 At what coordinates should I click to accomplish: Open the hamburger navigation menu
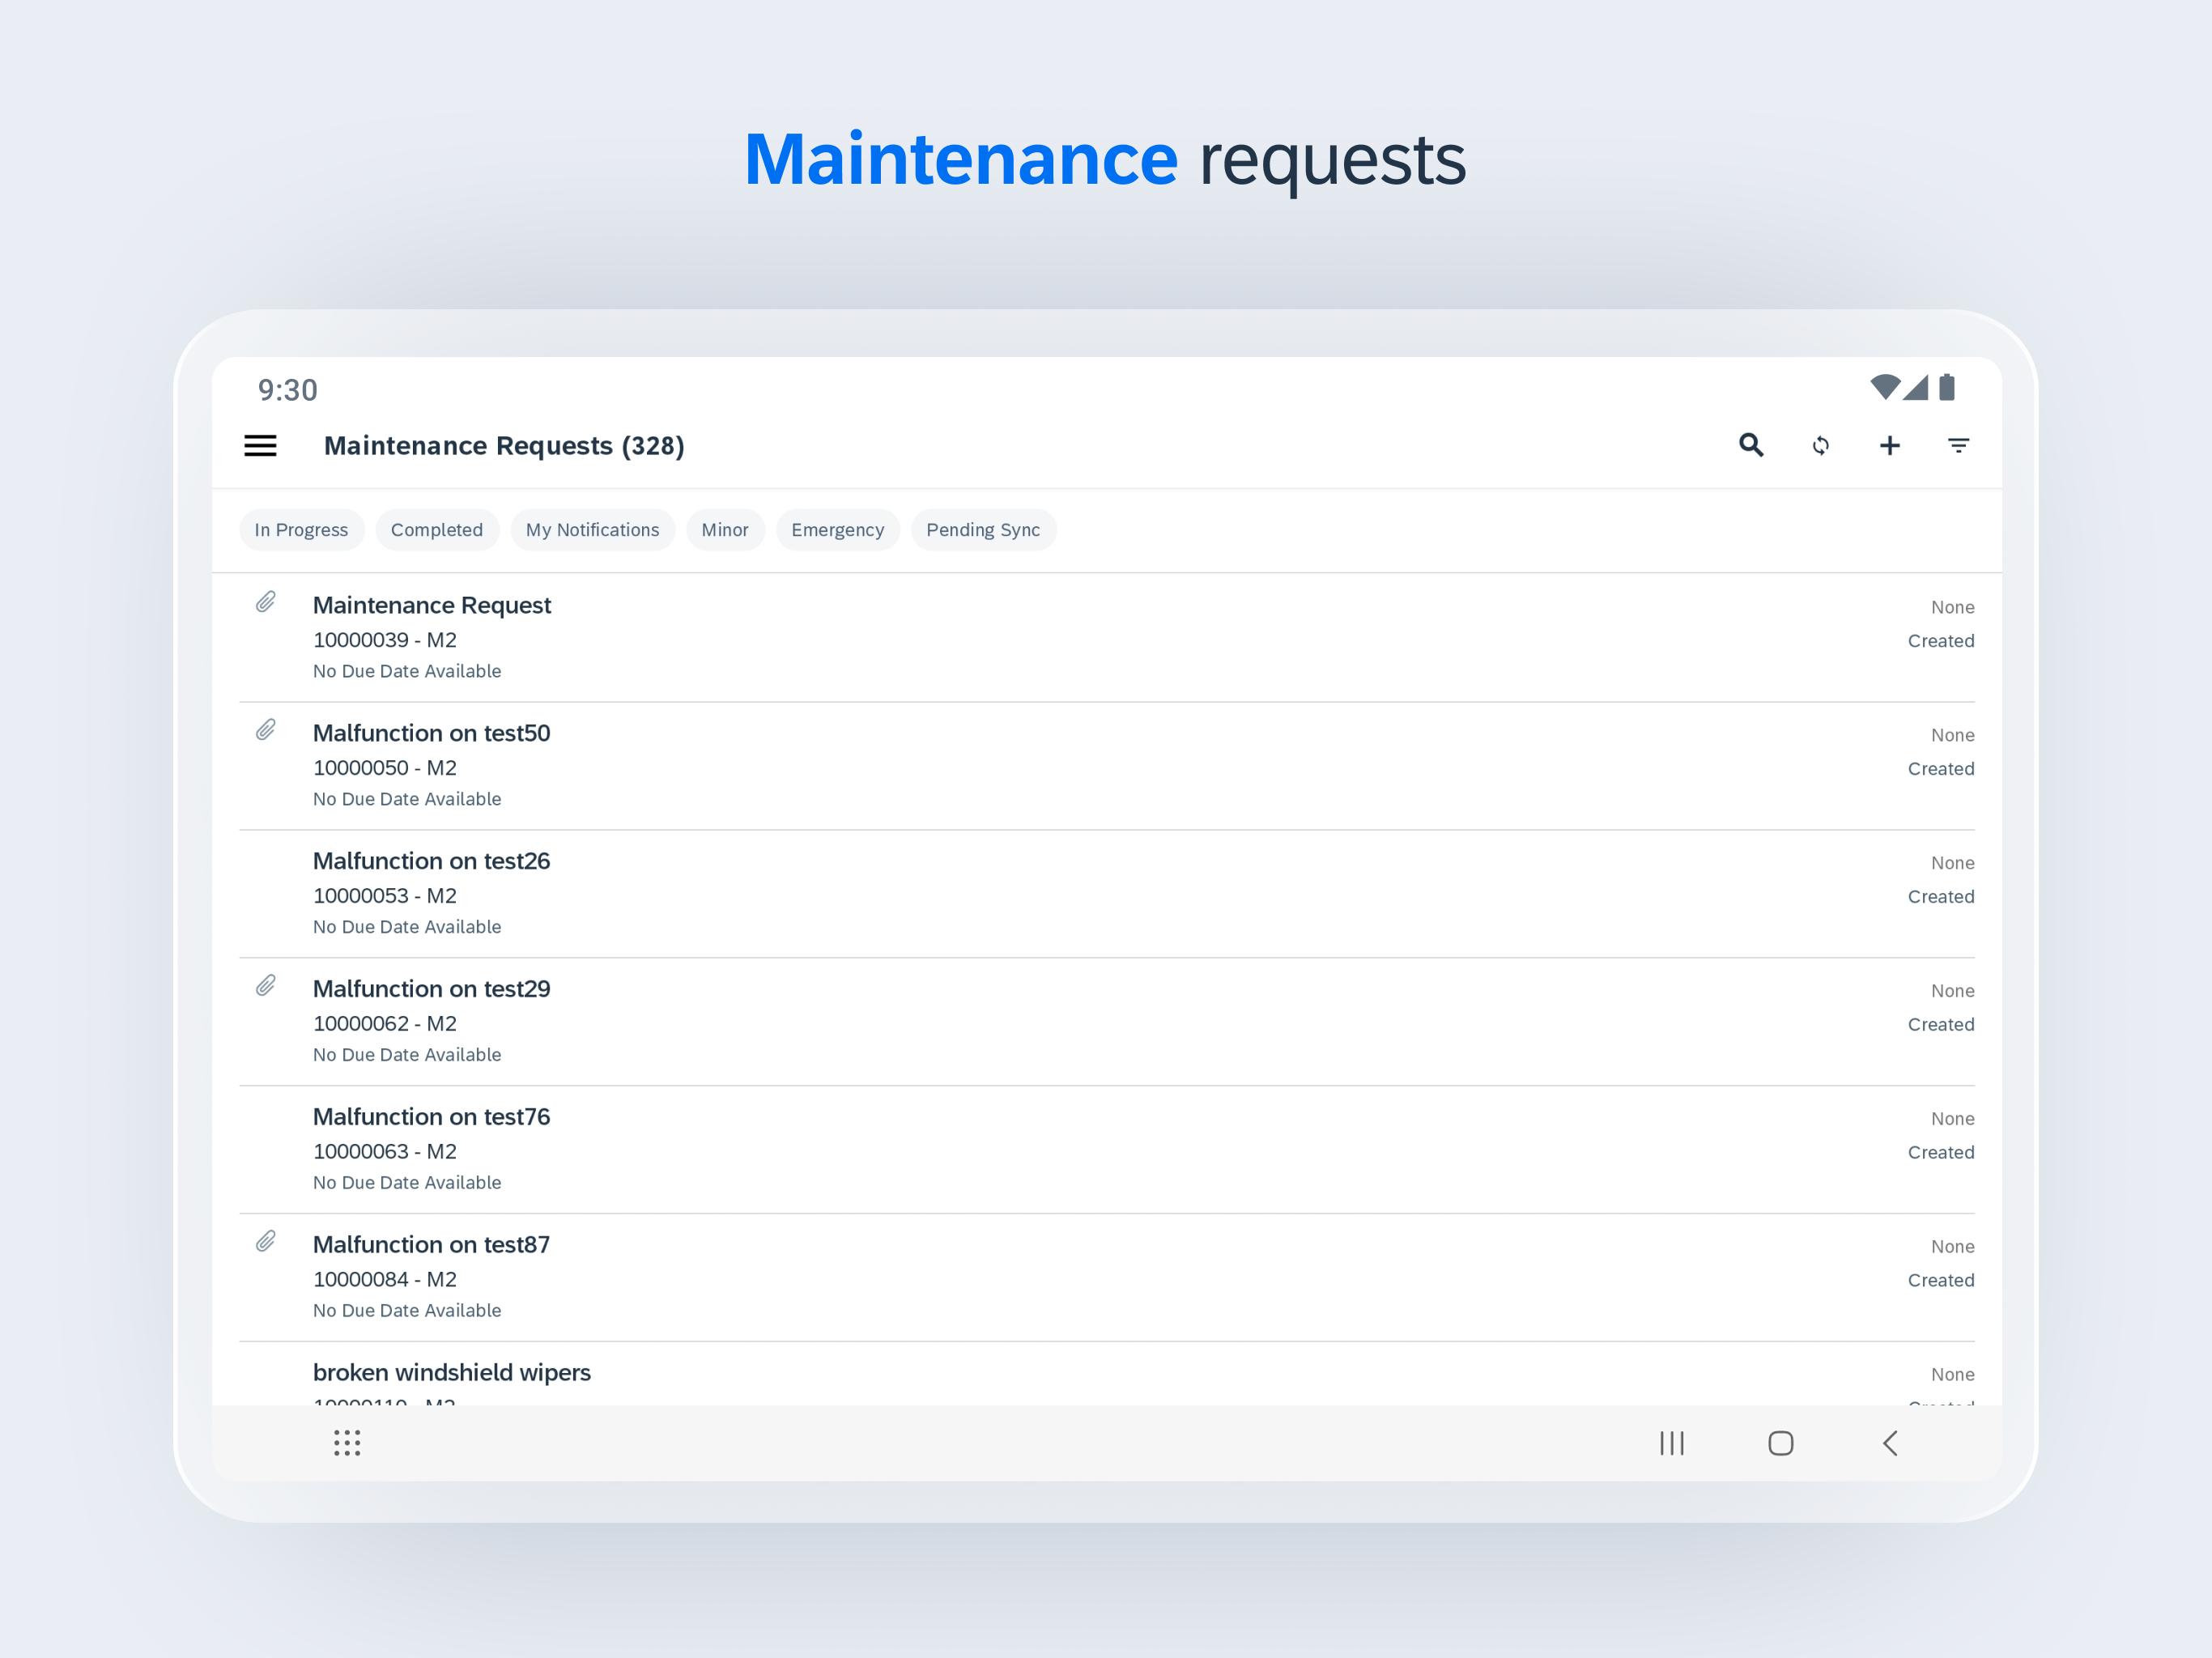pyautogui.click(x=260, y=445)
